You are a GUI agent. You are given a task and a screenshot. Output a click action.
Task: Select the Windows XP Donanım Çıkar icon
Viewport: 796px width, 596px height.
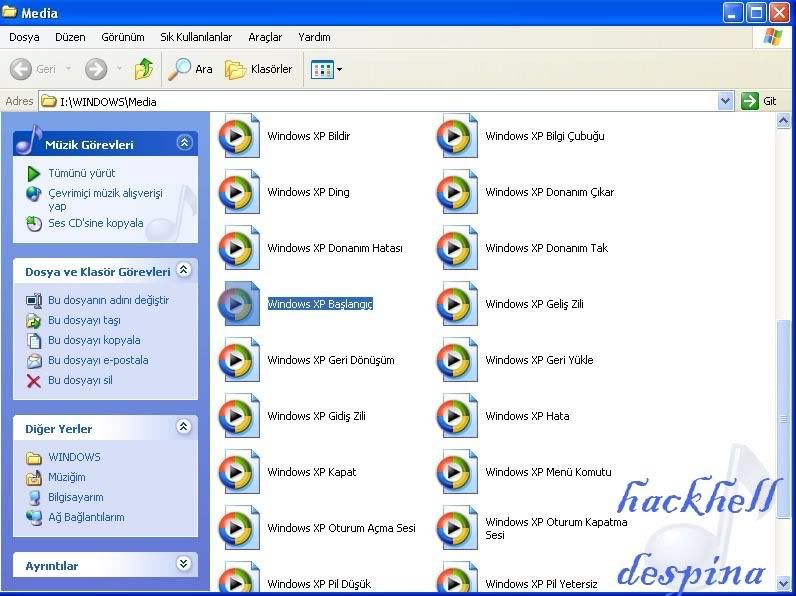pos(457,192)
